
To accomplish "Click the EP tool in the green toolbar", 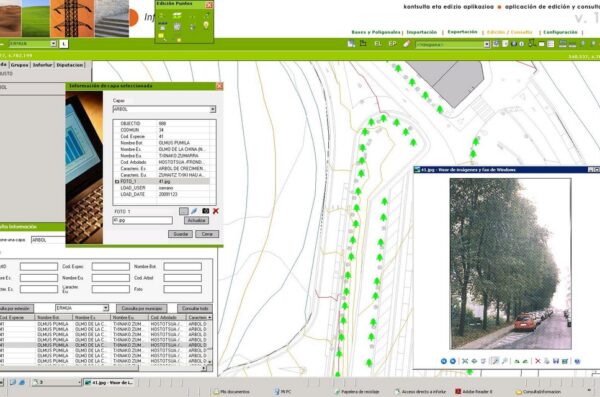I will click(x=392, y=44).
